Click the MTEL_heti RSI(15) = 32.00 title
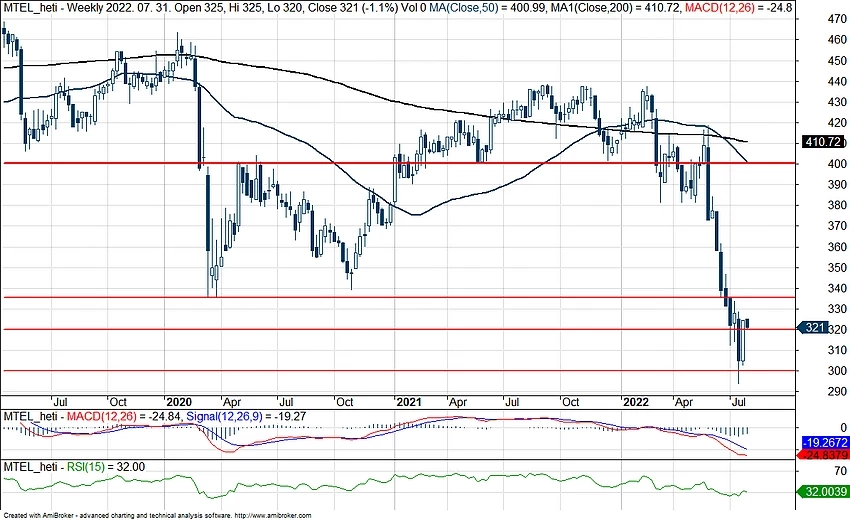The image size is (850, 520). click(x=74, y=467)
